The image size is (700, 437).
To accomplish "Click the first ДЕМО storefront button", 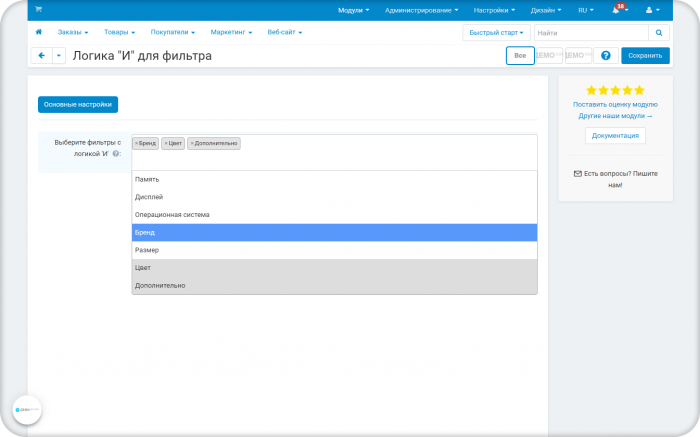I will point(549,56).
